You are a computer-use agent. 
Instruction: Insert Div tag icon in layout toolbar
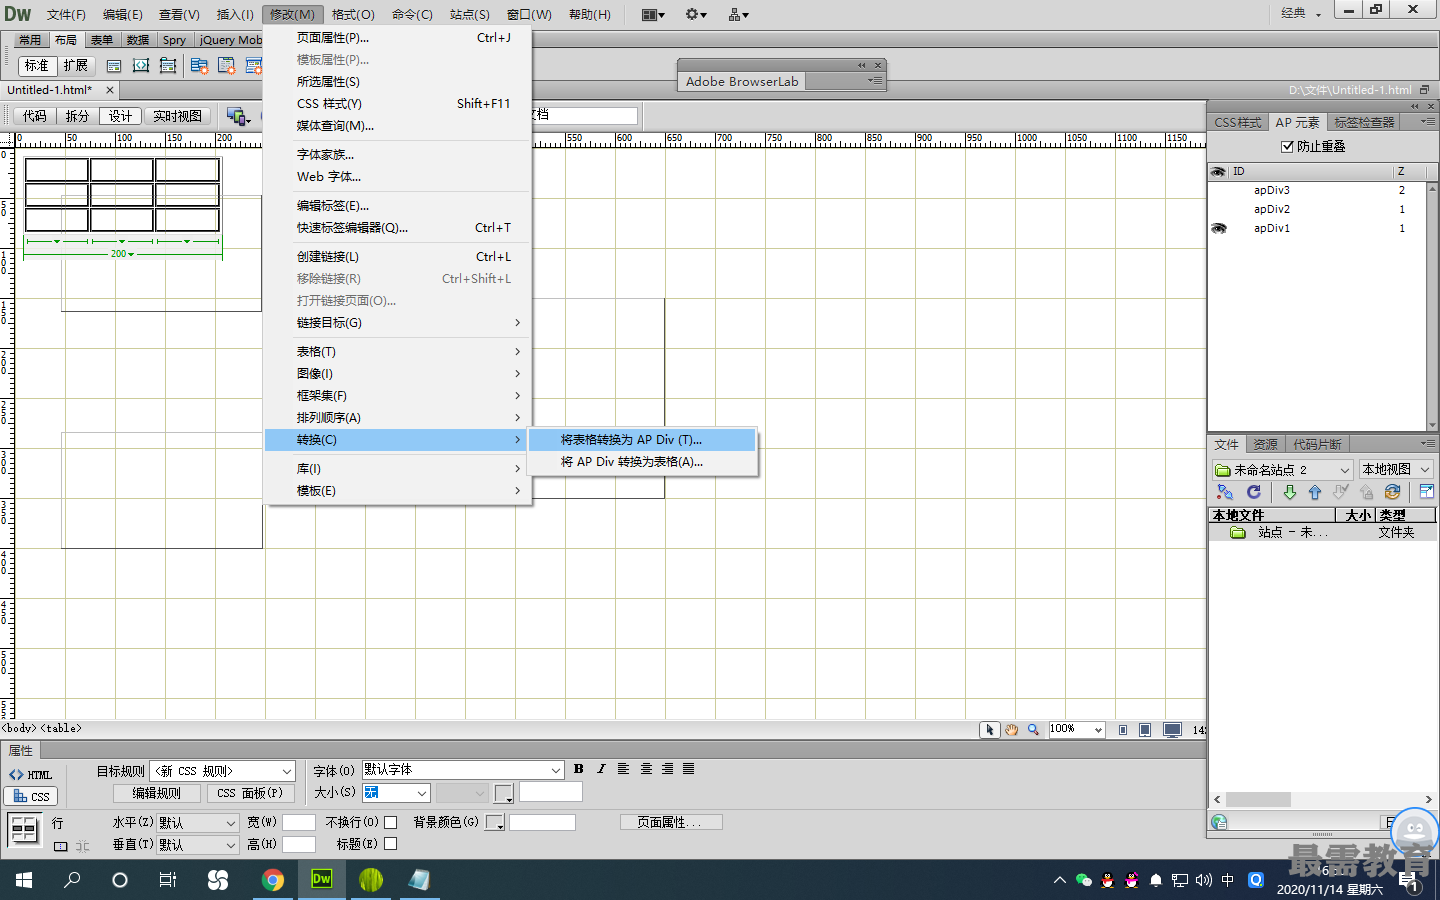point(114,66)
